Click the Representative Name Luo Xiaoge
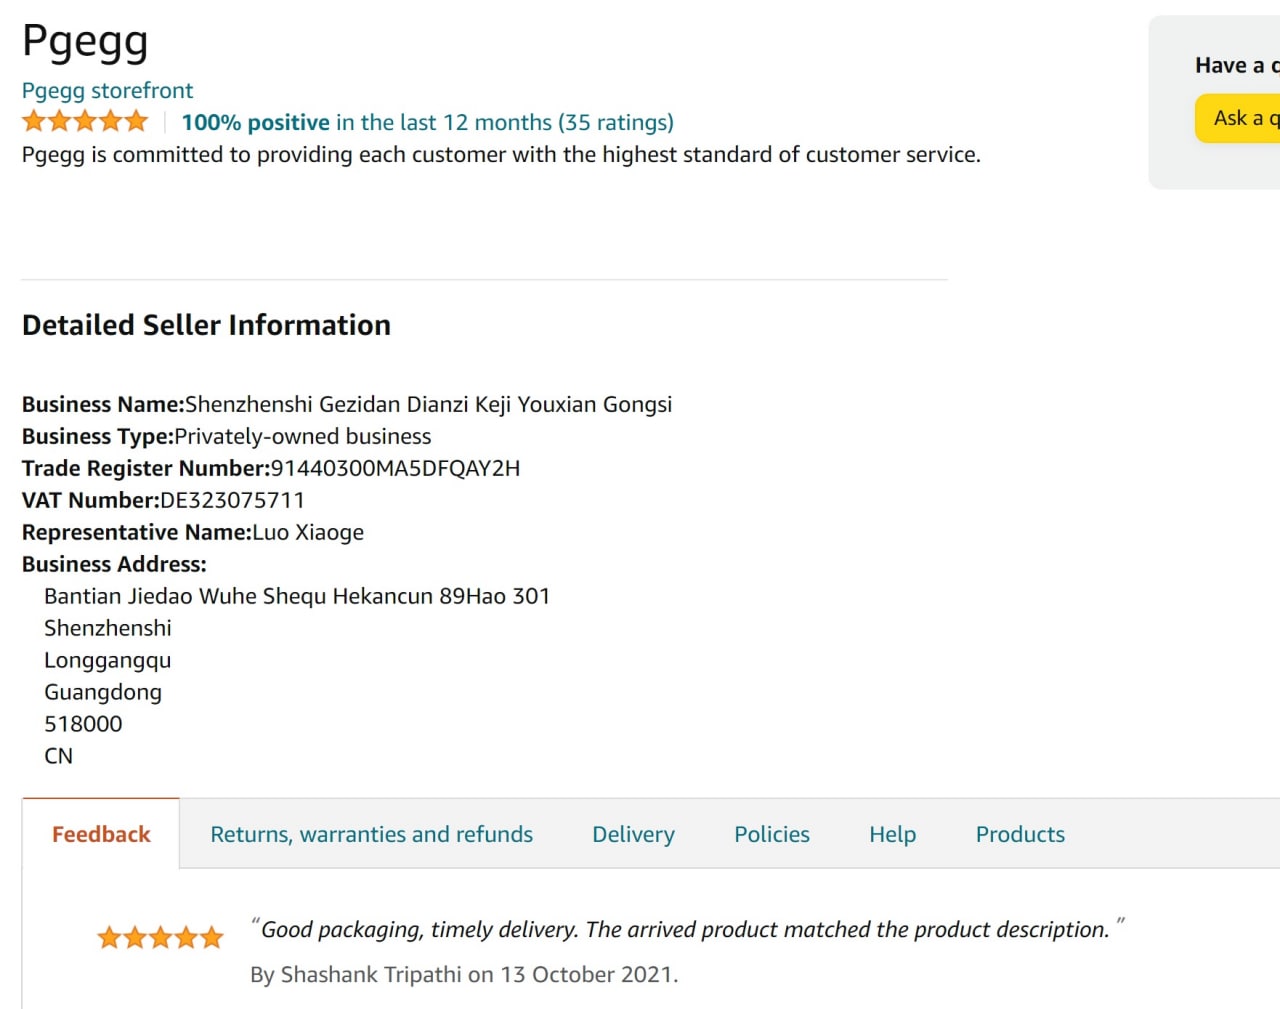The image size is (1280, 1009). point(308,532)
